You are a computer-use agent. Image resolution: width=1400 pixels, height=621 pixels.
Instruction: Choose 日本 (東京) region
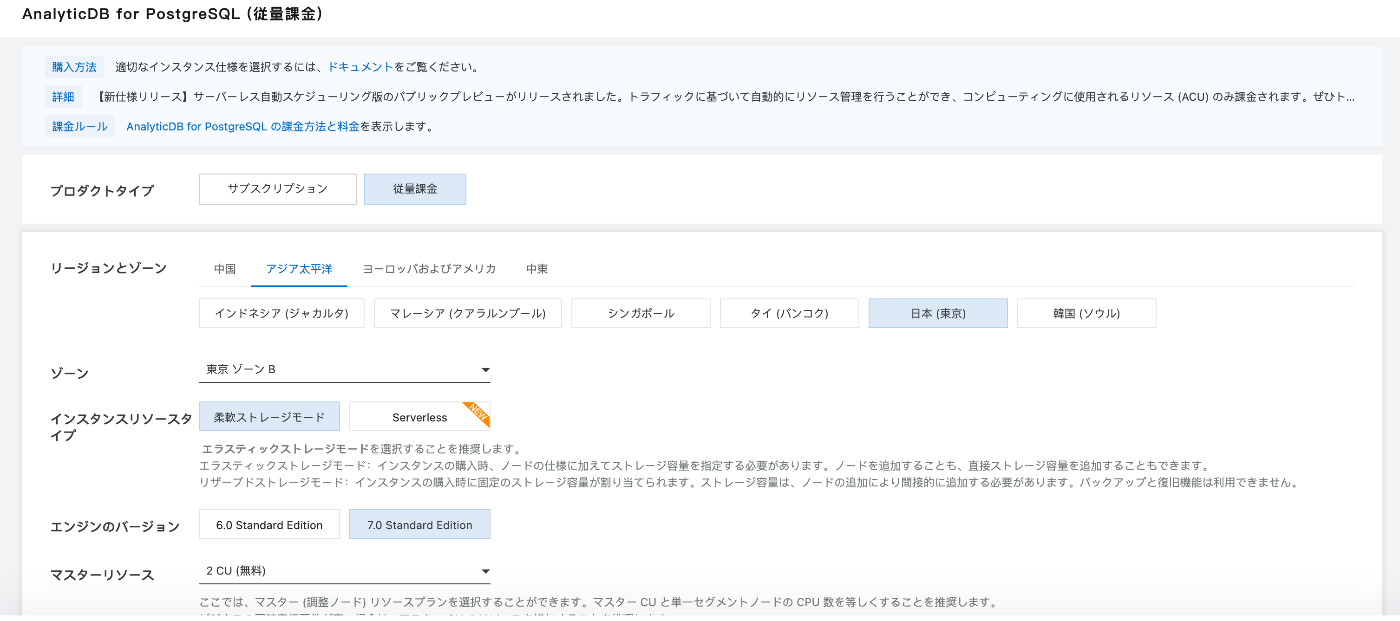tap(937, 313)
